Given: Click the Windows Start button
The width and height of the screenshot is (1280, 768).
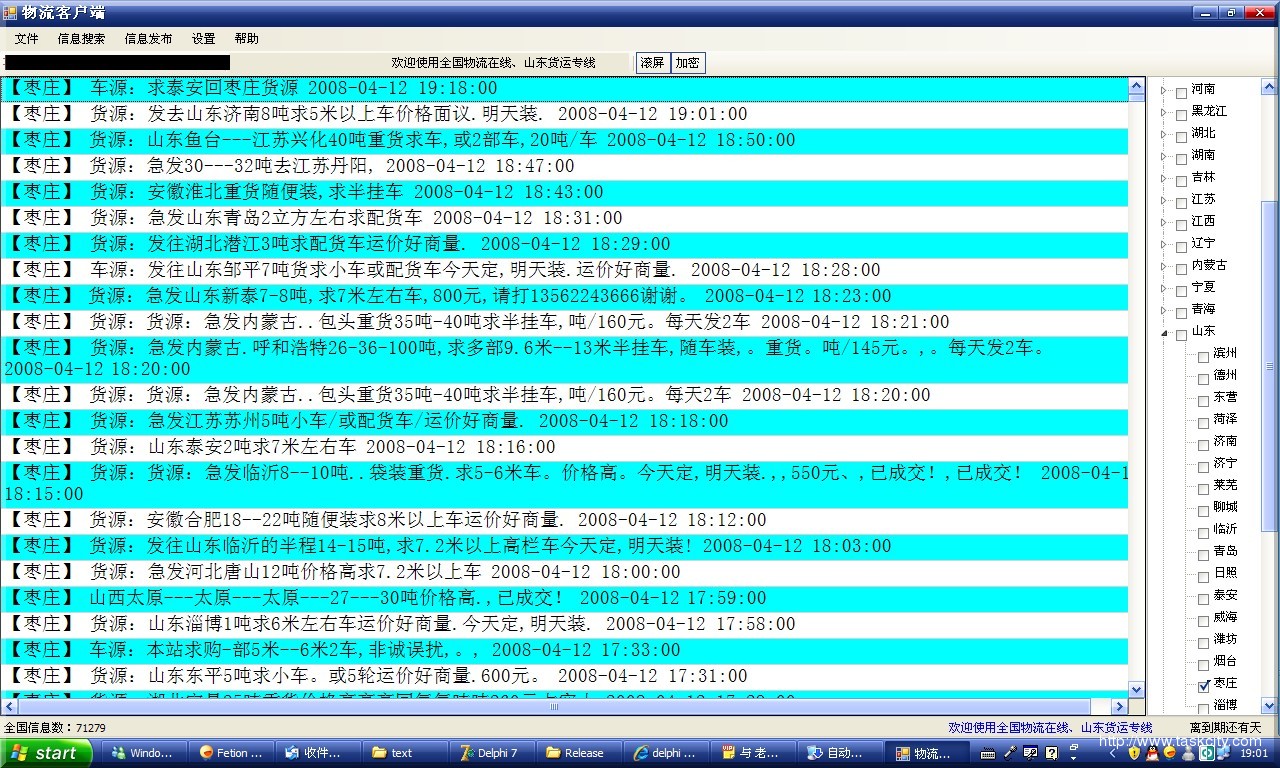Looking at the screenshot, I should tap(46, 753).
